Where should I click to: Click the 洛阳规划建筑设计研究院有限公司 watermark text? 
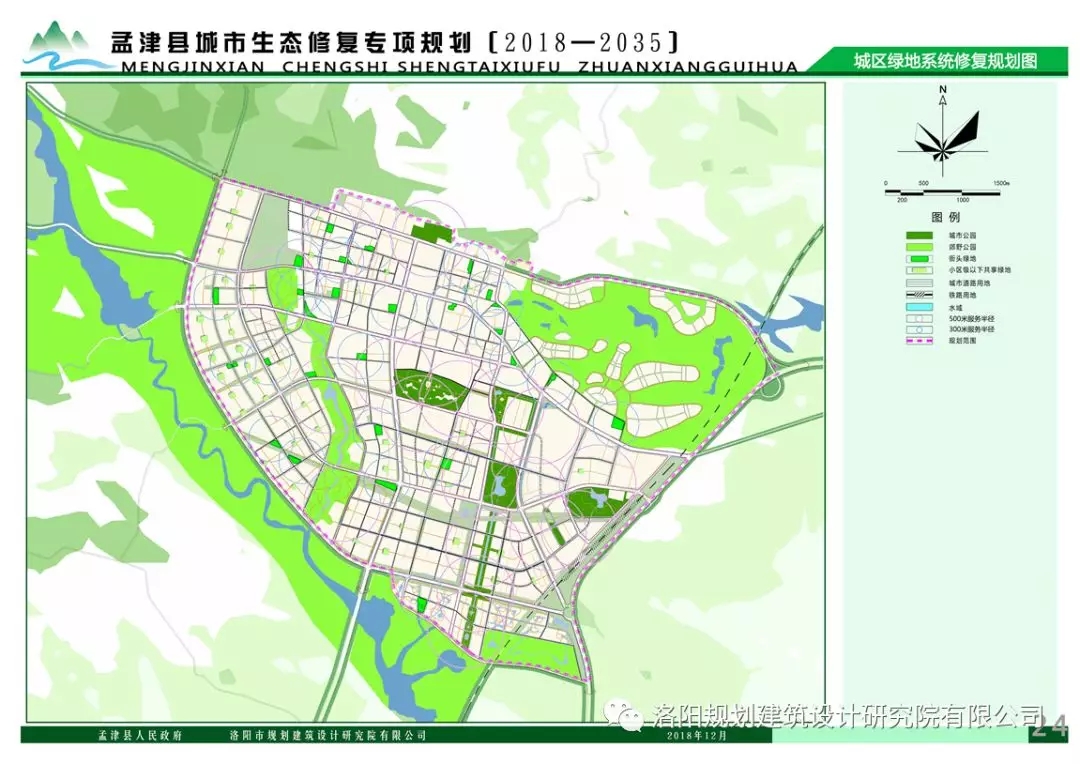pos(846,716)
